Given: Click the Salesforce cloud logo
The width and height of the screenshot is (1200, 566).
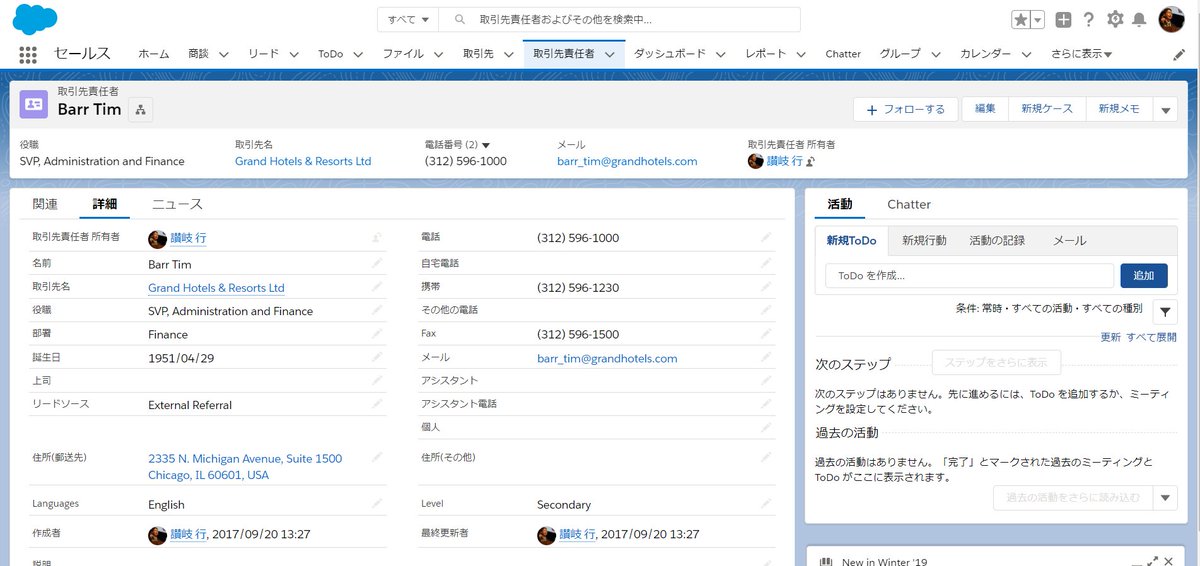Looking at the screenshot, I should [35, 19].
